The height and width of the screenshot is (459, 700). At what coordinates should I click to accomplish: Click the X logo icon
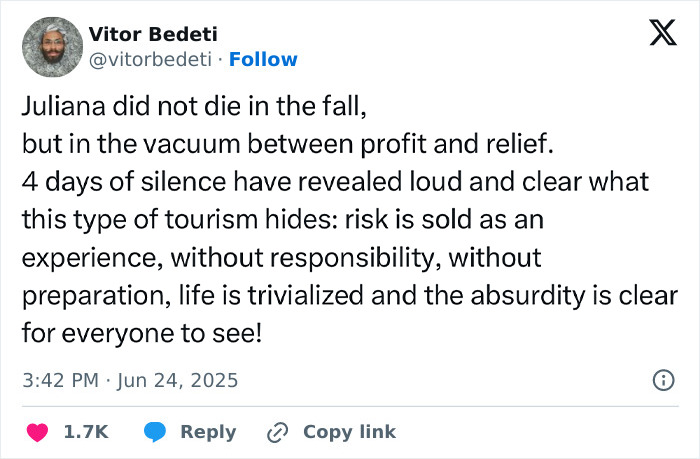(x=655, y=36)
